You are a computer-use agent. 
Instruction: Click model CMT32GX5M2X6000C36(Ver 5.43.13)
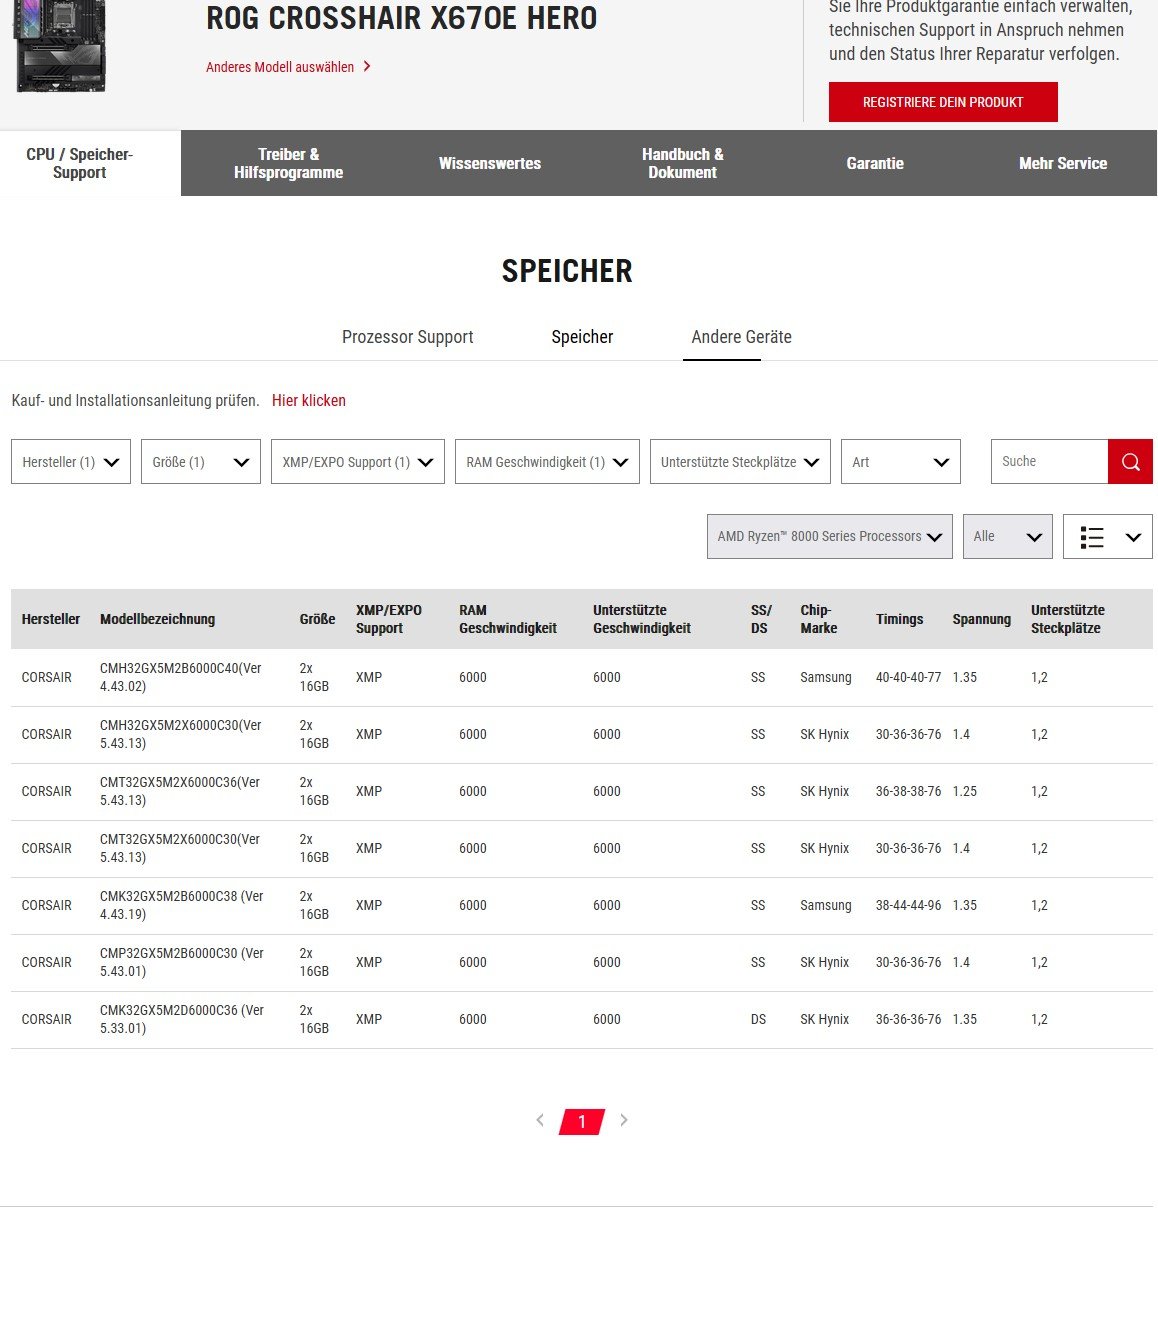[180, 791]
